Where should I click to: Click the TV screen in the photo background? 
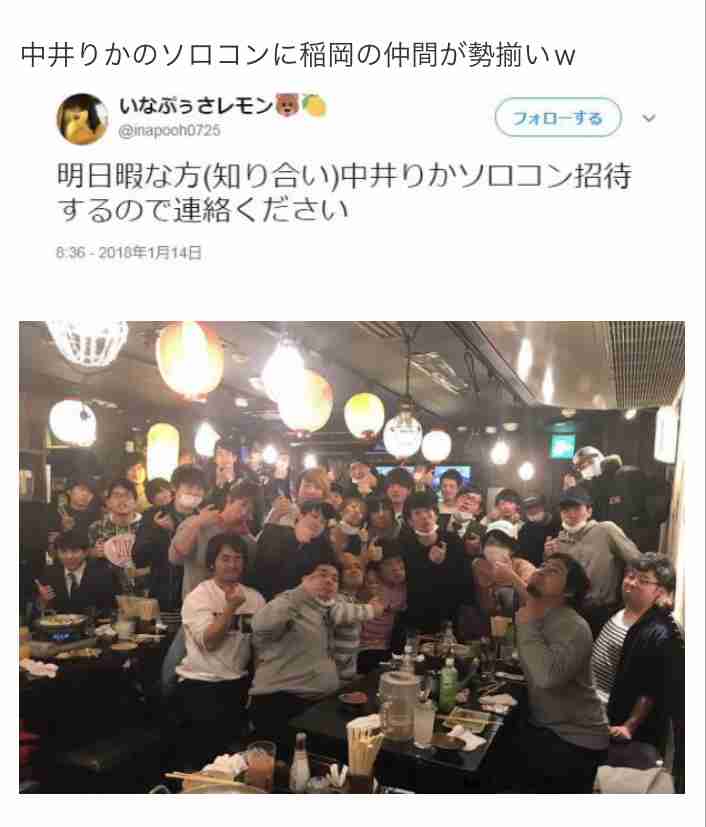(451, 477)
